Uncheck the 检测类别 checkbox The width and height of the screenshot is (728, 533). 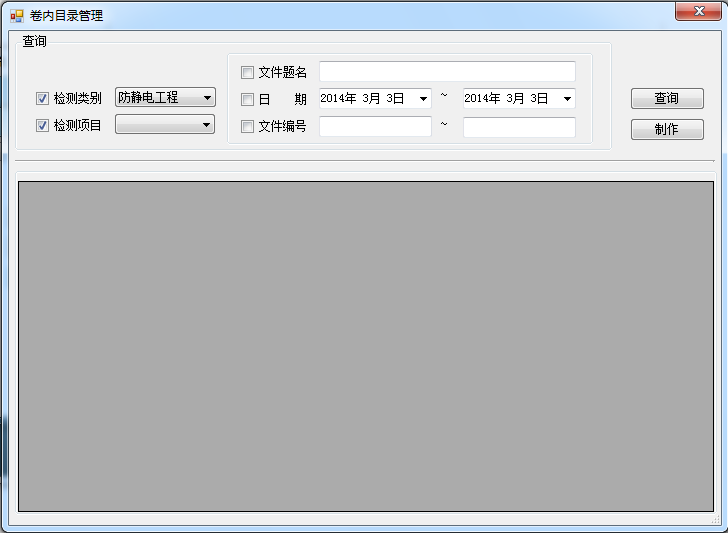point(43,99)
